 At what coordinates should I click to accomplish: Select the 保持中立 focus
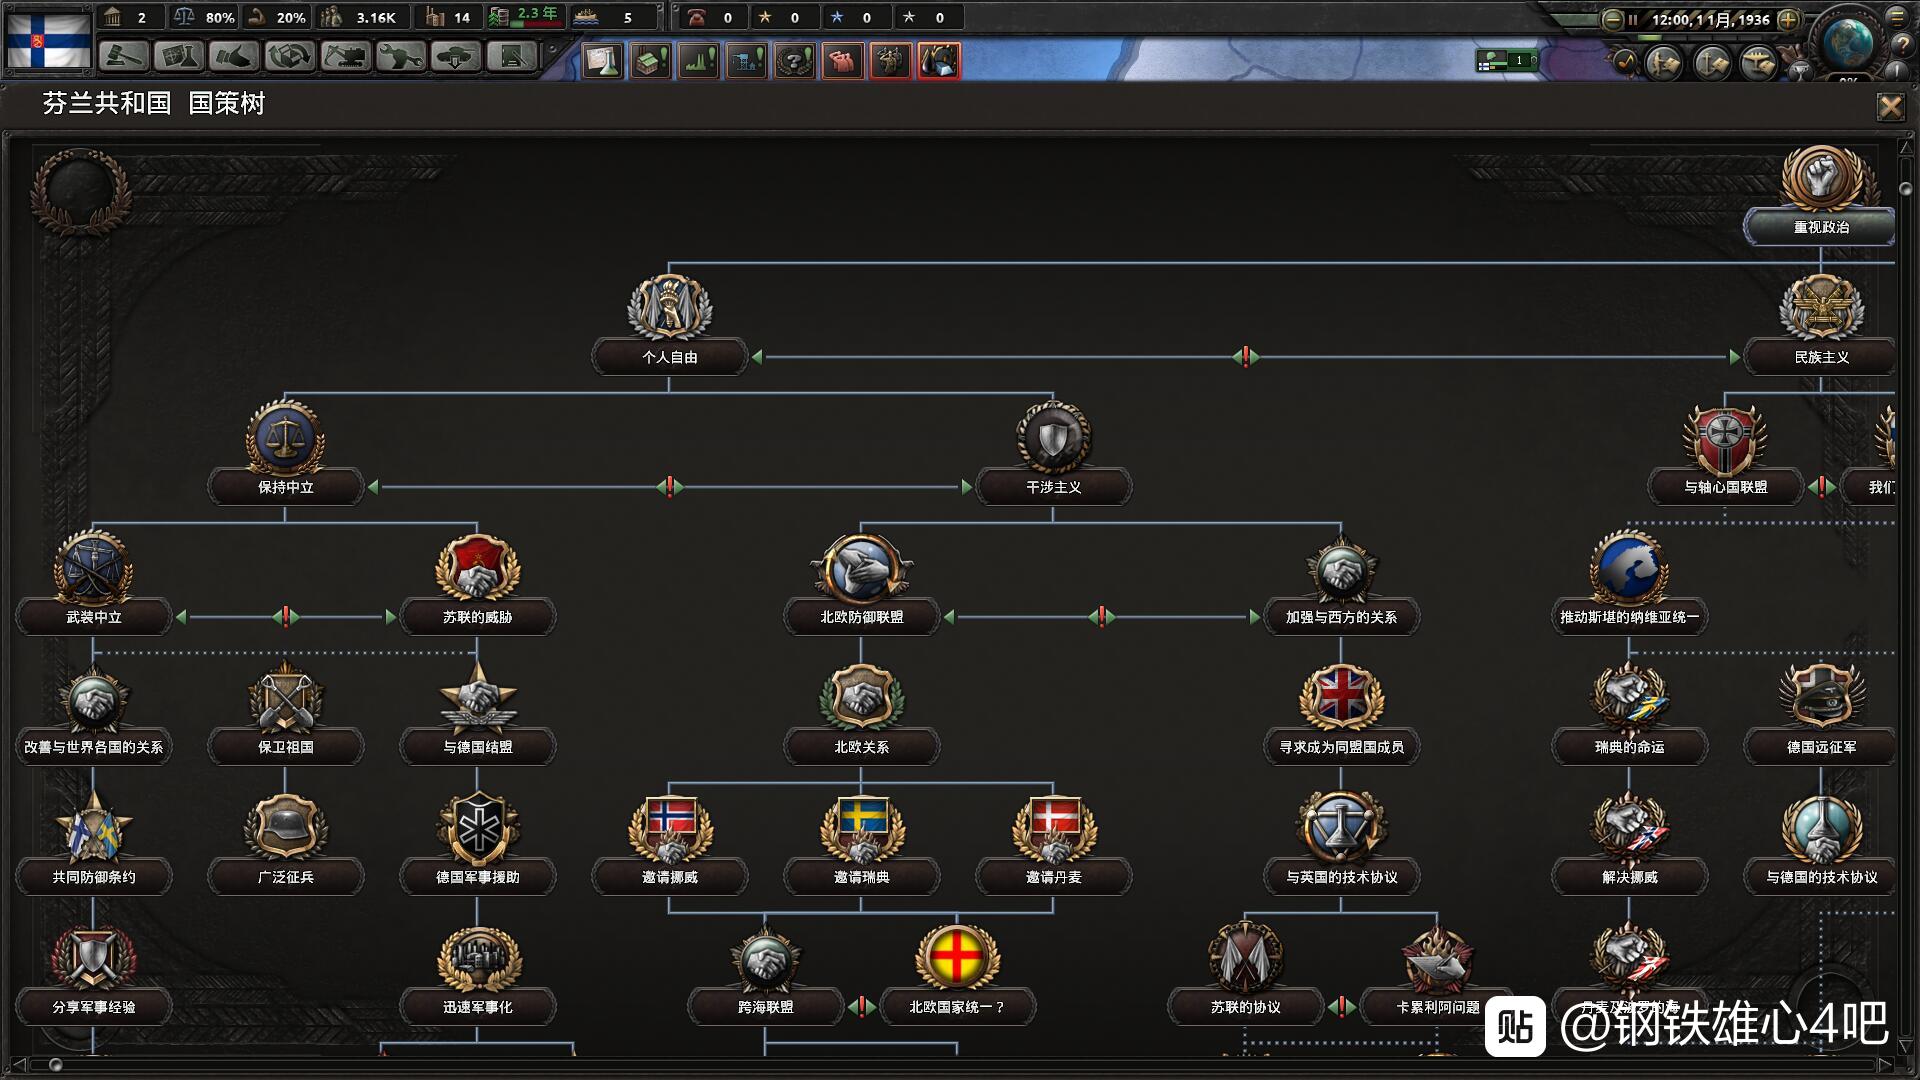pos(286,487)
